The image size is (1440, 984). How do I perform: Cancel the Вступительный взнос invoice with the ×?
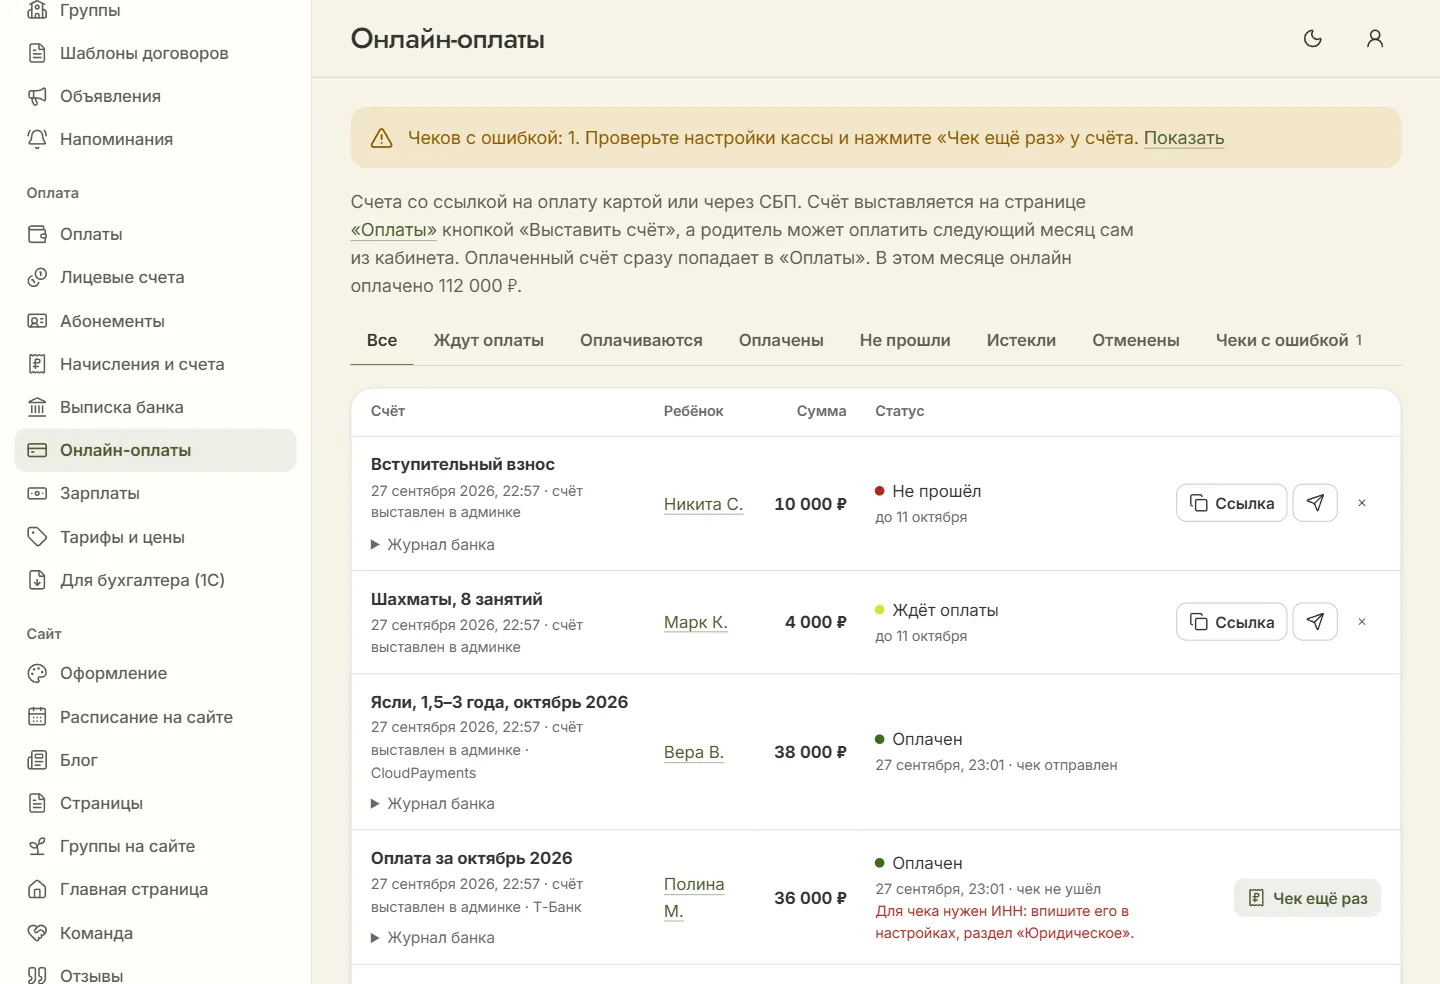click(1362, 503)
